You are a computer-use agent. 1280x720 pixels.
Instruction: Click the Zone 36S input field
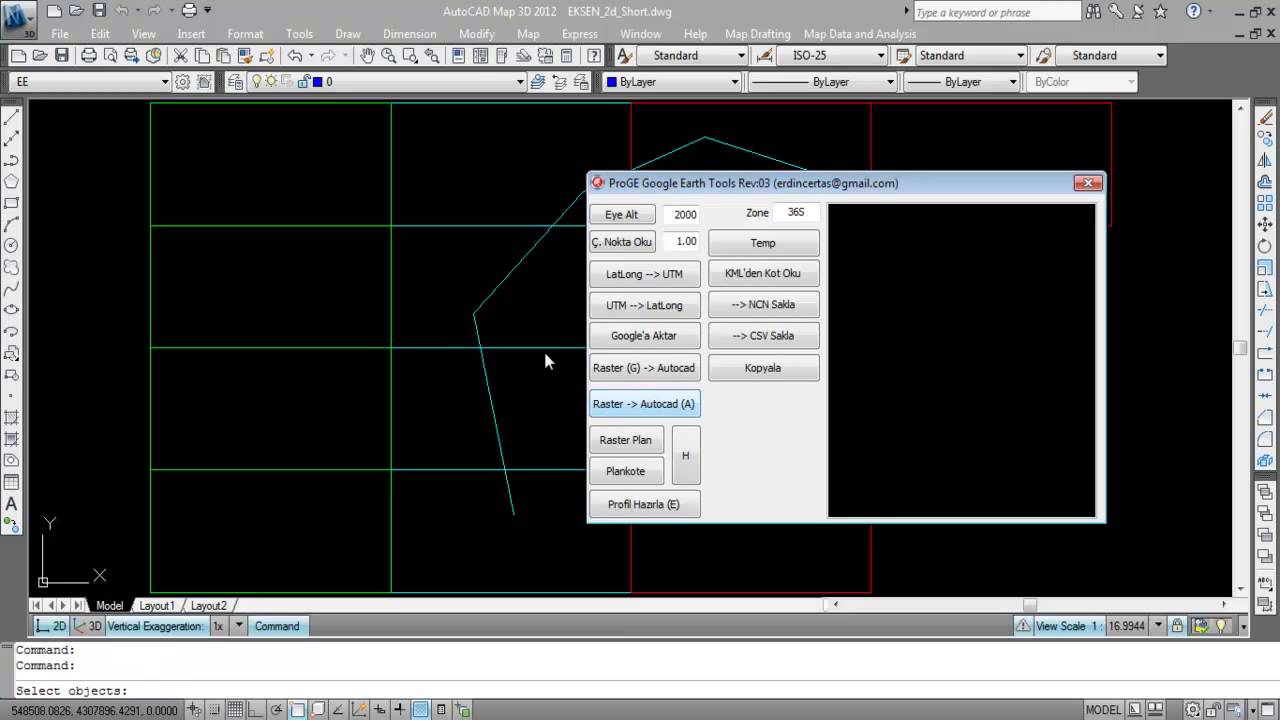coord(797,212)
